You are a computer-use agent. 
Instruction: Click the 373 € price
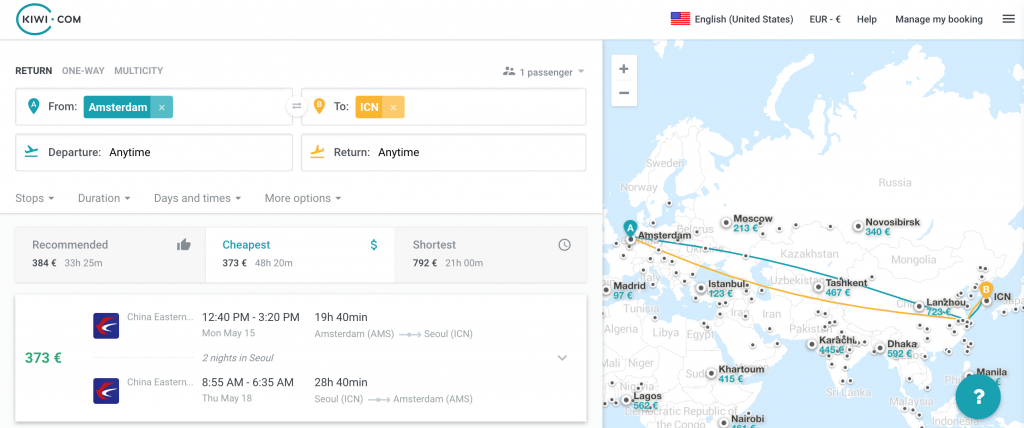pos(43,357)
